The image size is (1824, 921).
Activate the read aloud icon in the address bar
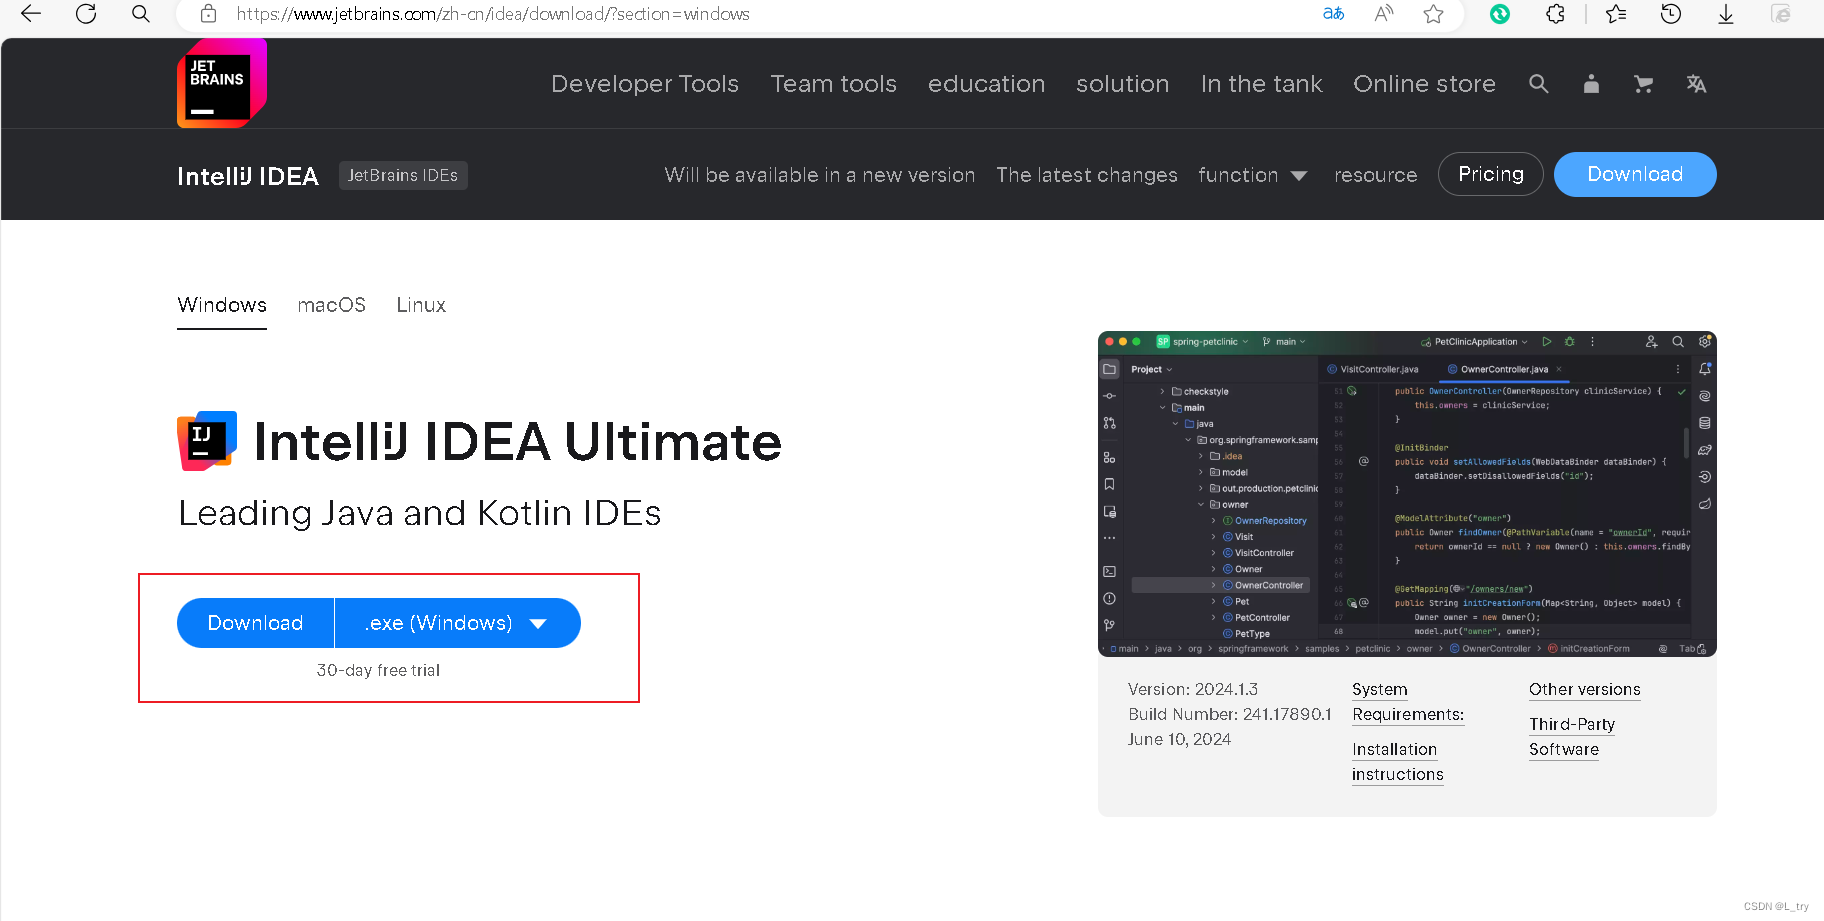point(1384,14)
